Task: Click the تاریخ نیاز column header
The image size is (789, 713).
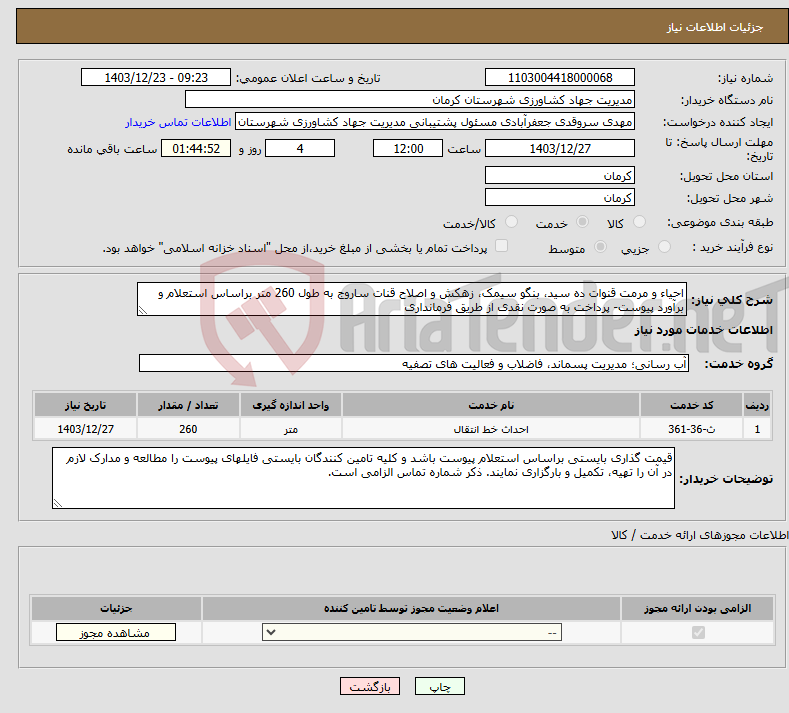Action: (86, 405)
